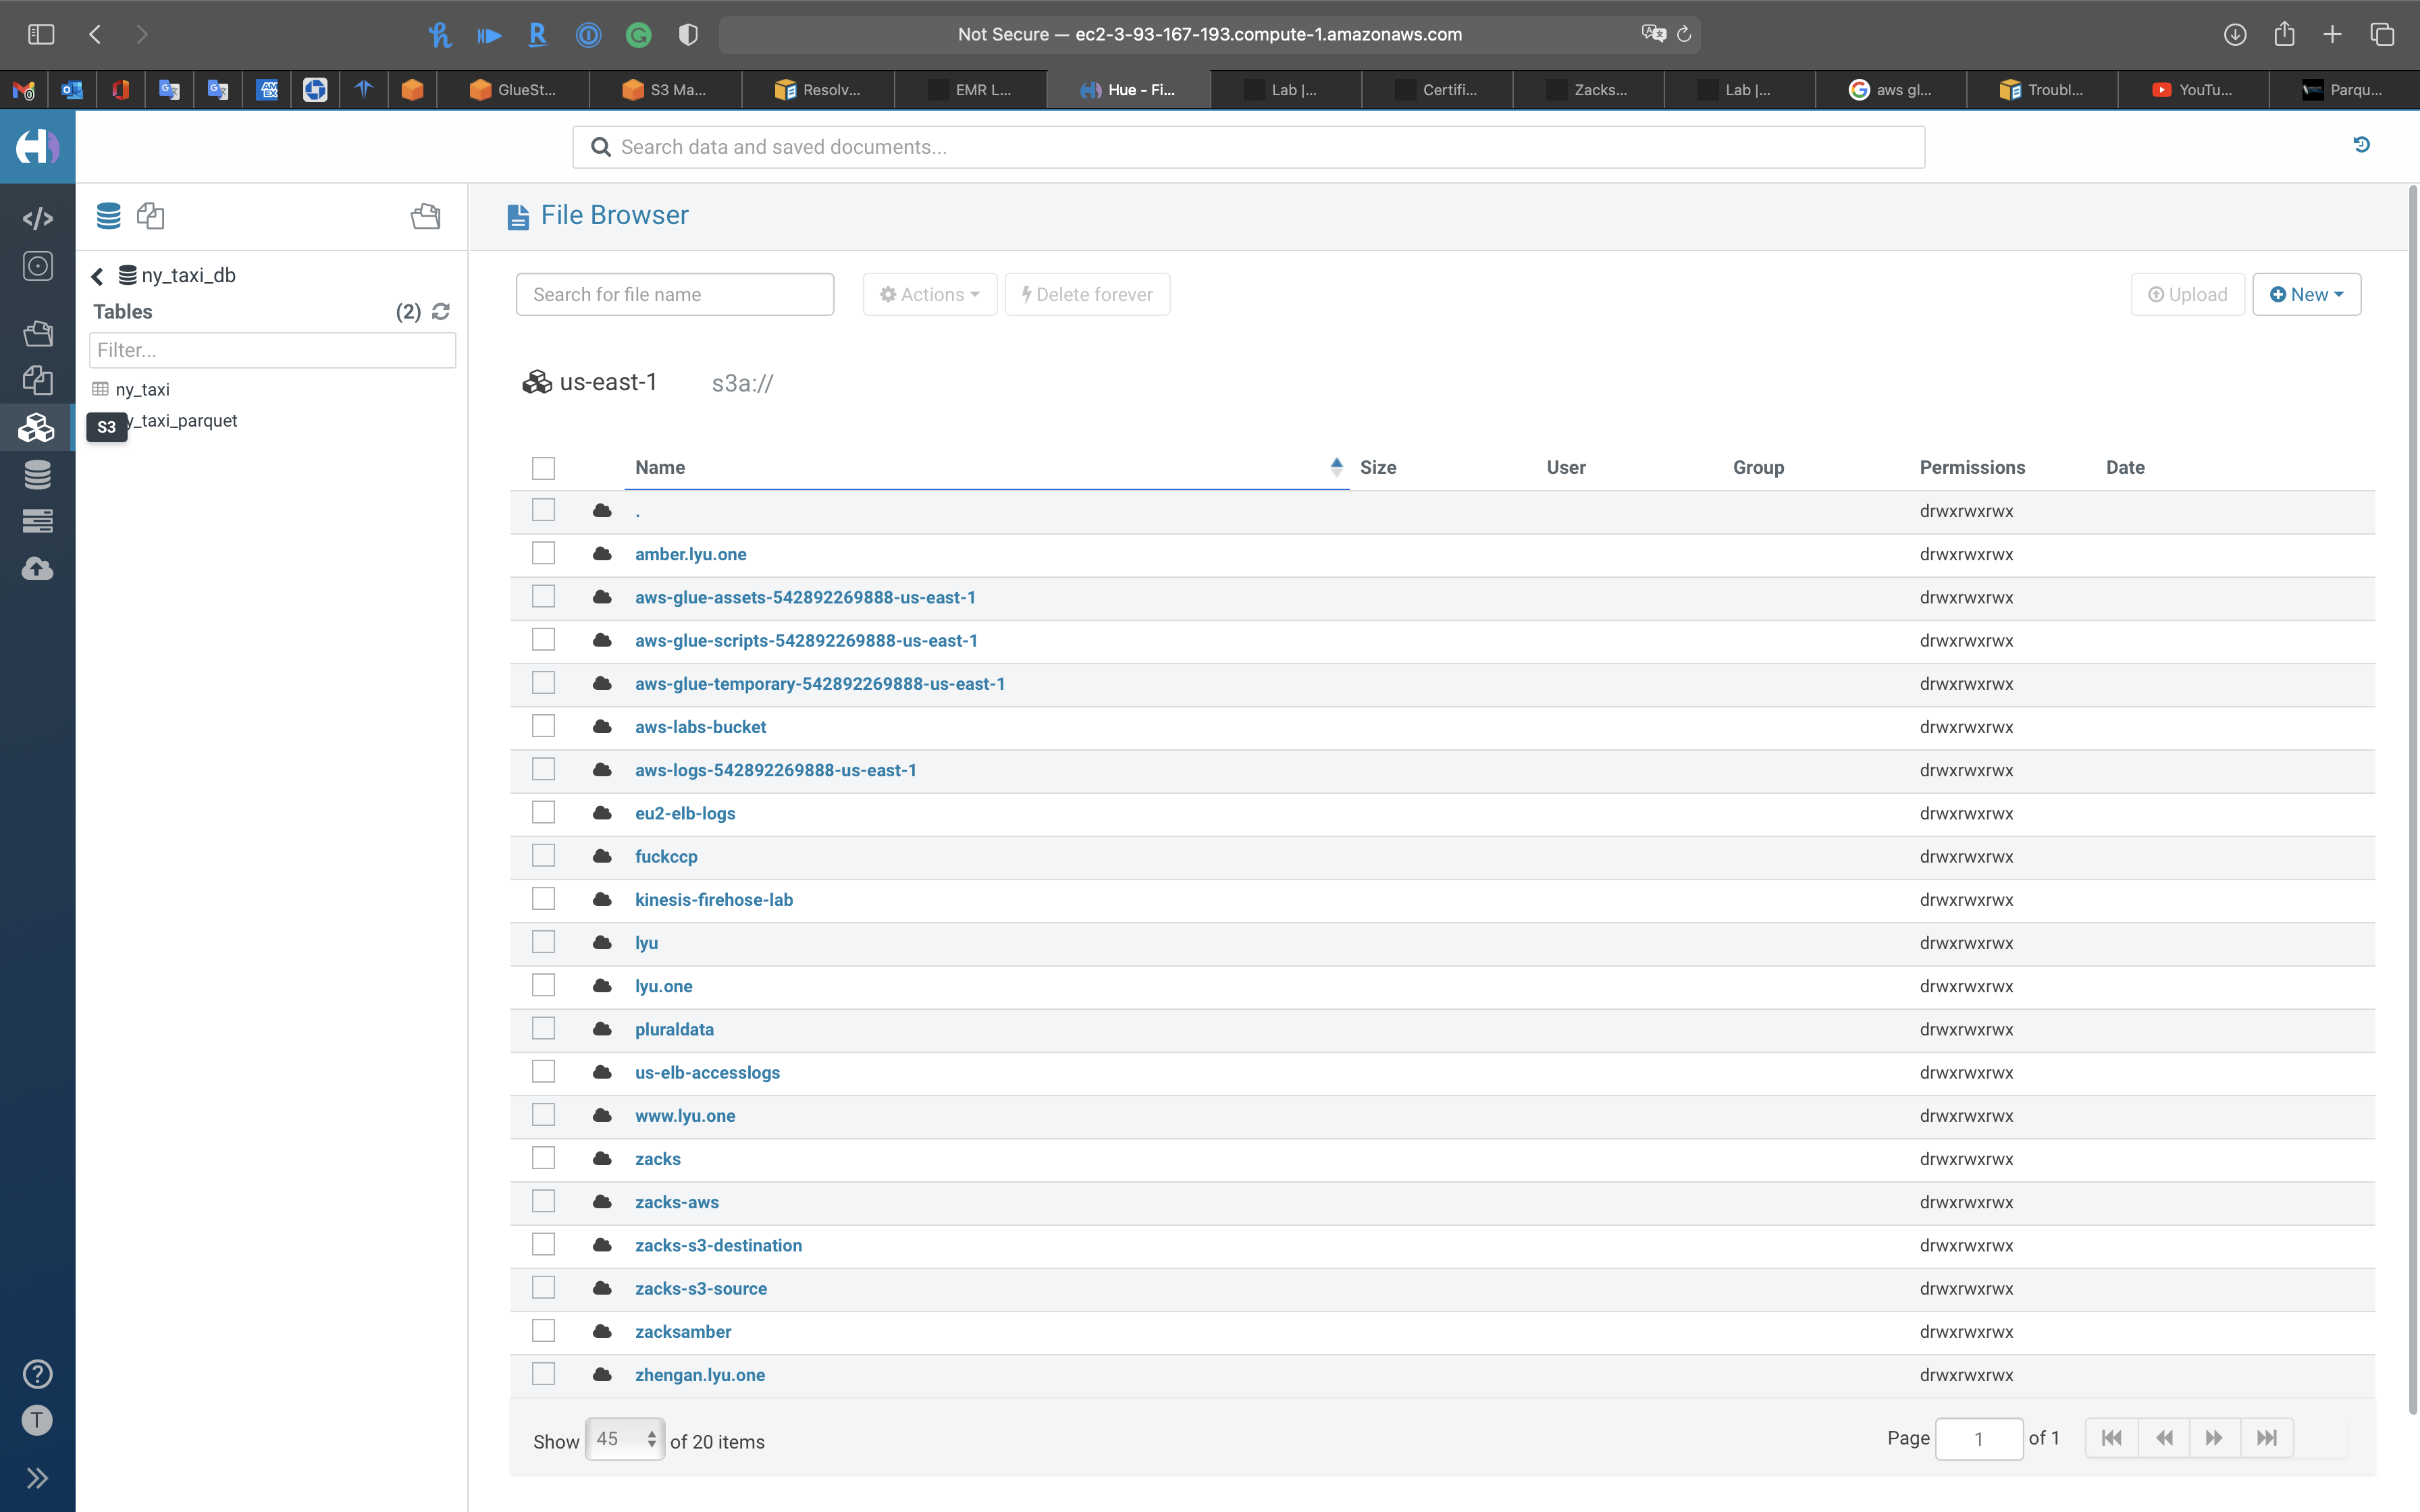The image size is (2420, 1512).
Task: Open the kinesis-firehose-lab bucket link
Action: [x=713, y=899]
